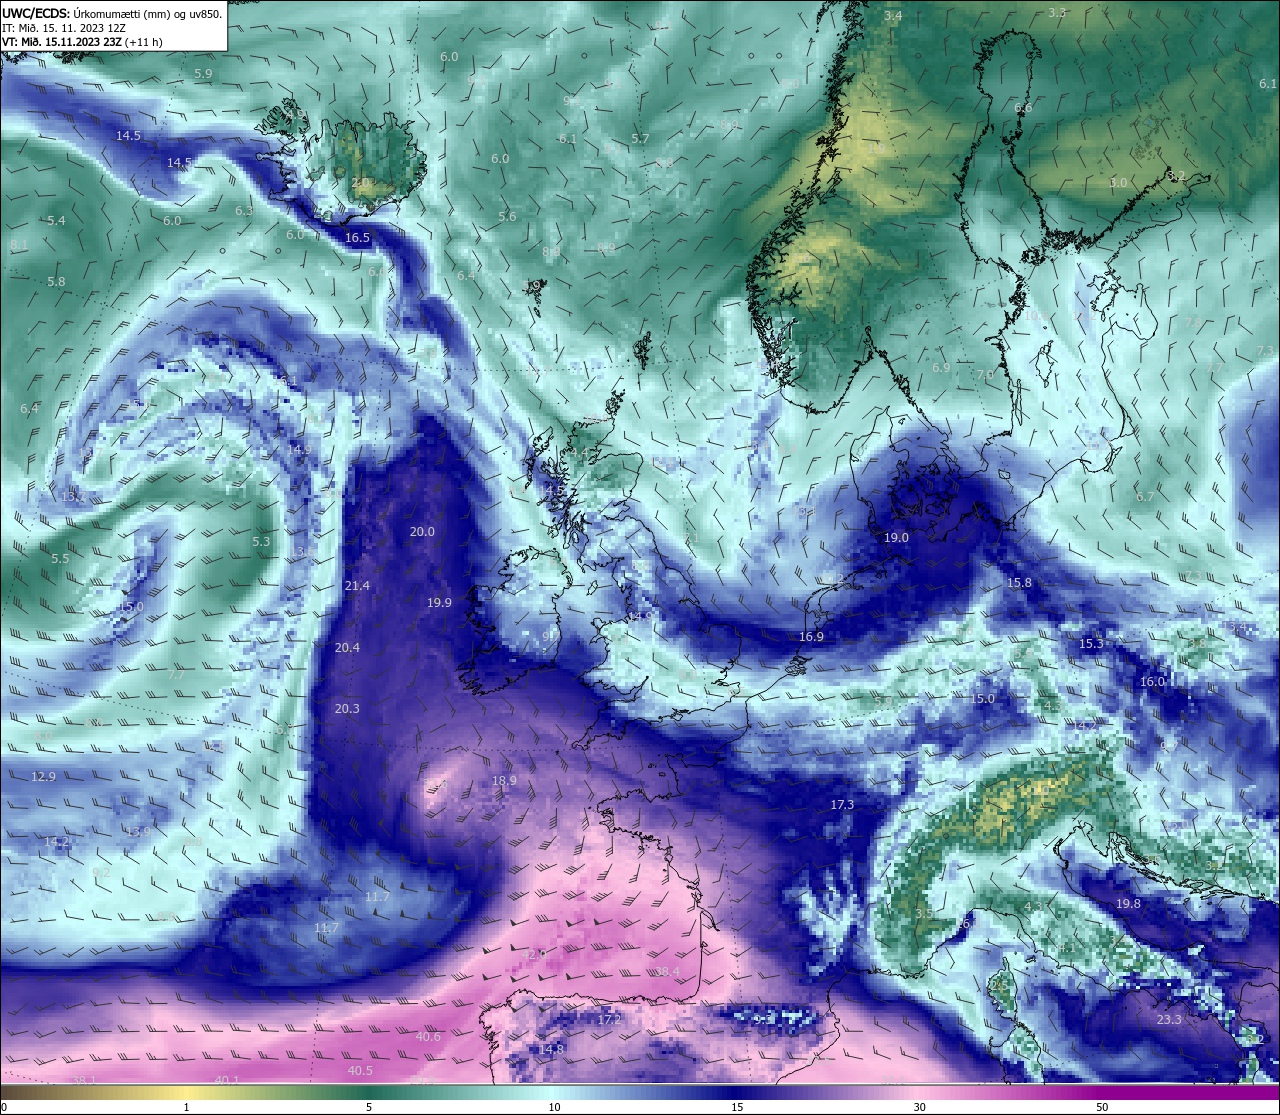Click the value 16.5 near Iceland
The image size is (1280, 1115).
pos(357,238)
